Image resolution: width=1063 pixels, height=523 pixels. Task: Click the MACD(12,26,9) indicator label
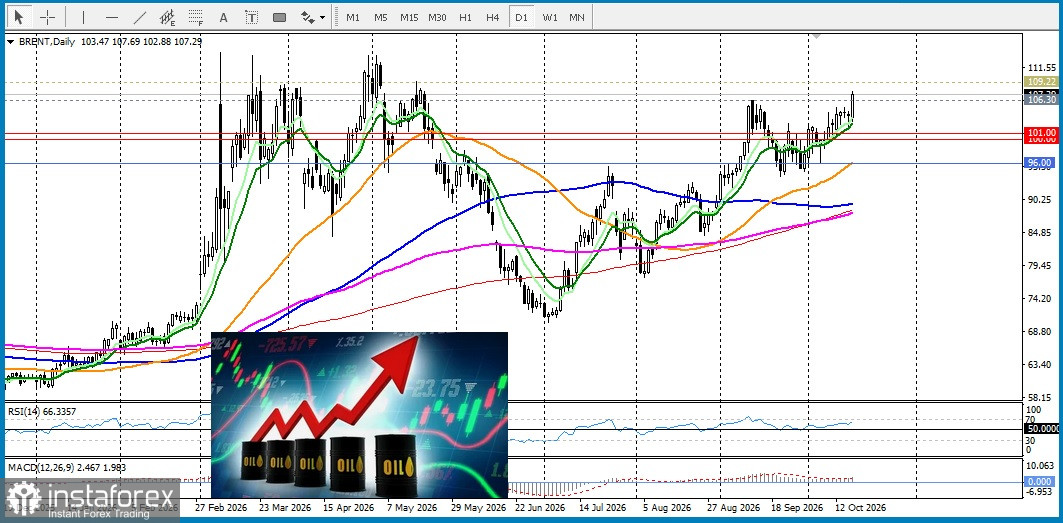tap(66, 467)
